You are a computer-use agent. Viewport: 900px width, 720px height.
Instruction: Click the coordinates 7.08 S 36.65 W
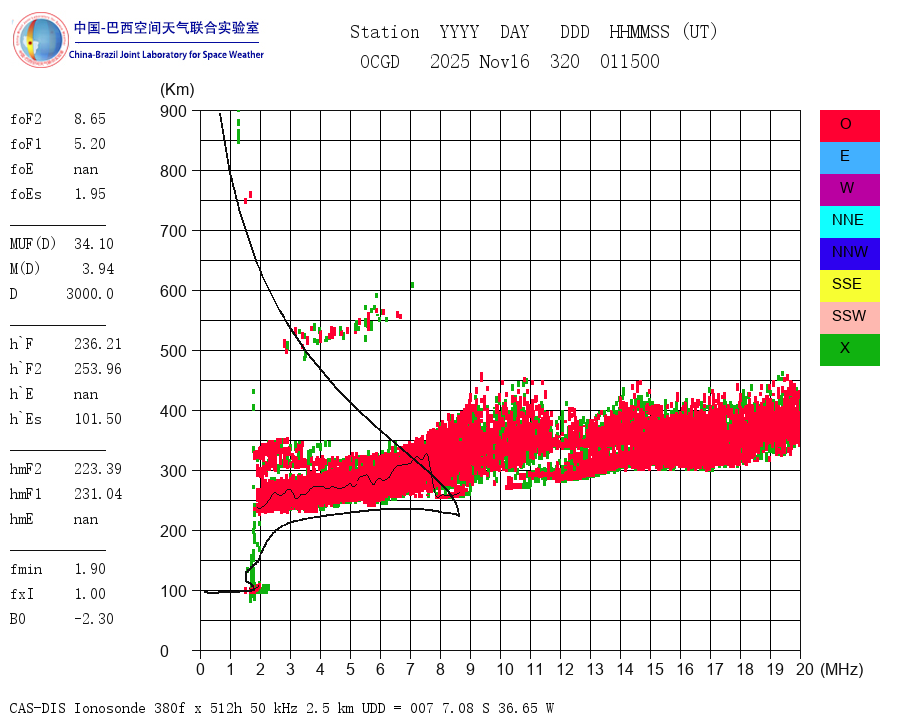pos(496,708)
